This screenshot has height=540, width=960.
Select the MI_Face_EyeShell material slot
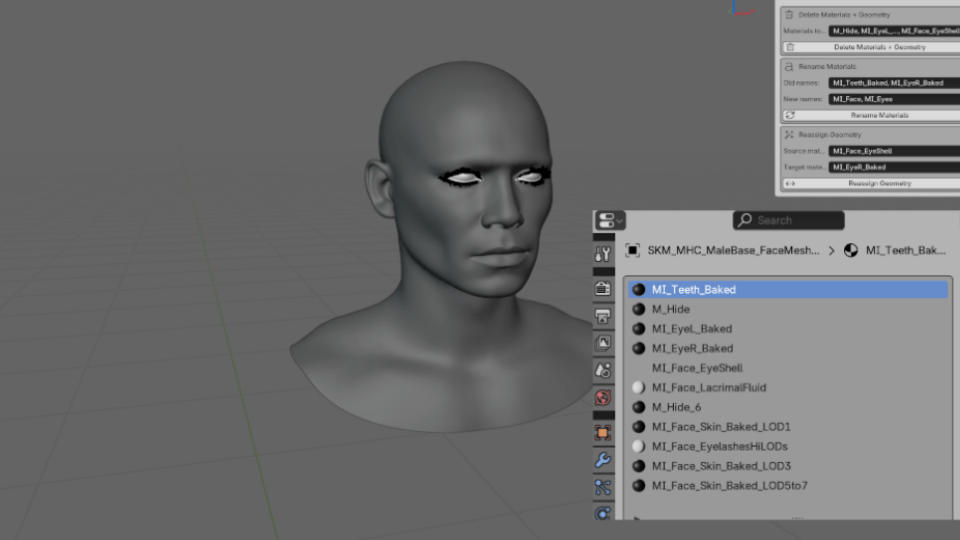[x=697, y=368]
